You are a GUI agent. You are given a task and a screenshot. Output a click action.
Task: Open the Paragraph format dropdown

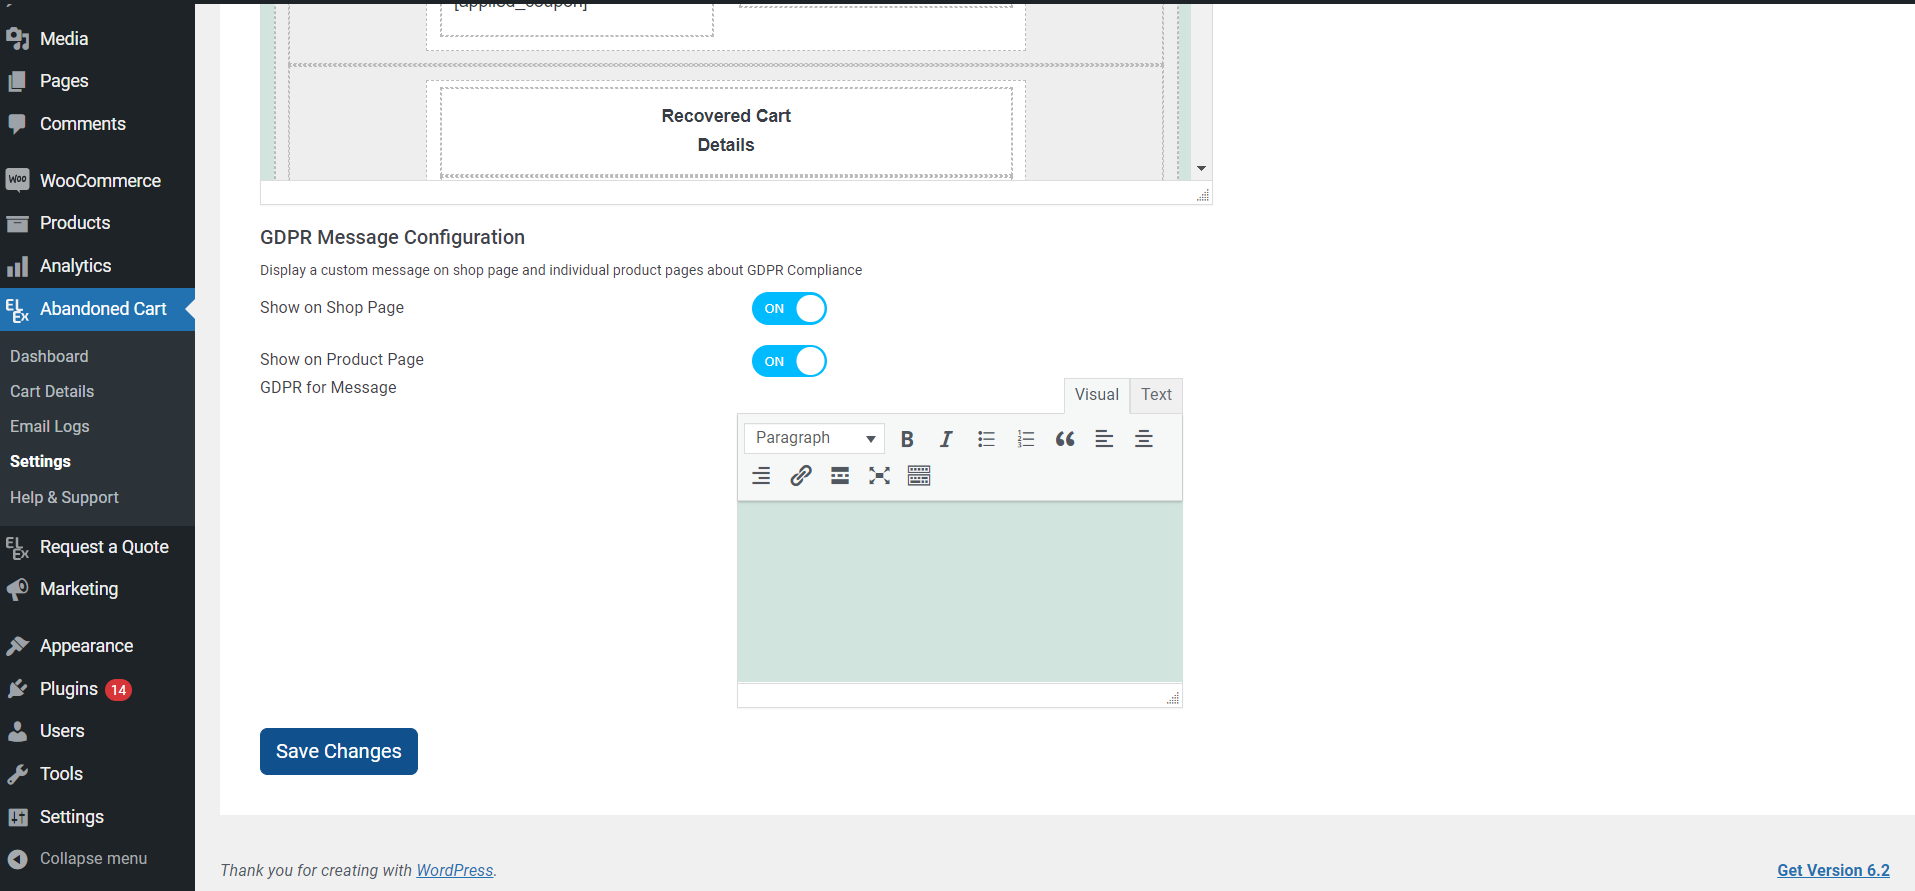click(814, 438)
